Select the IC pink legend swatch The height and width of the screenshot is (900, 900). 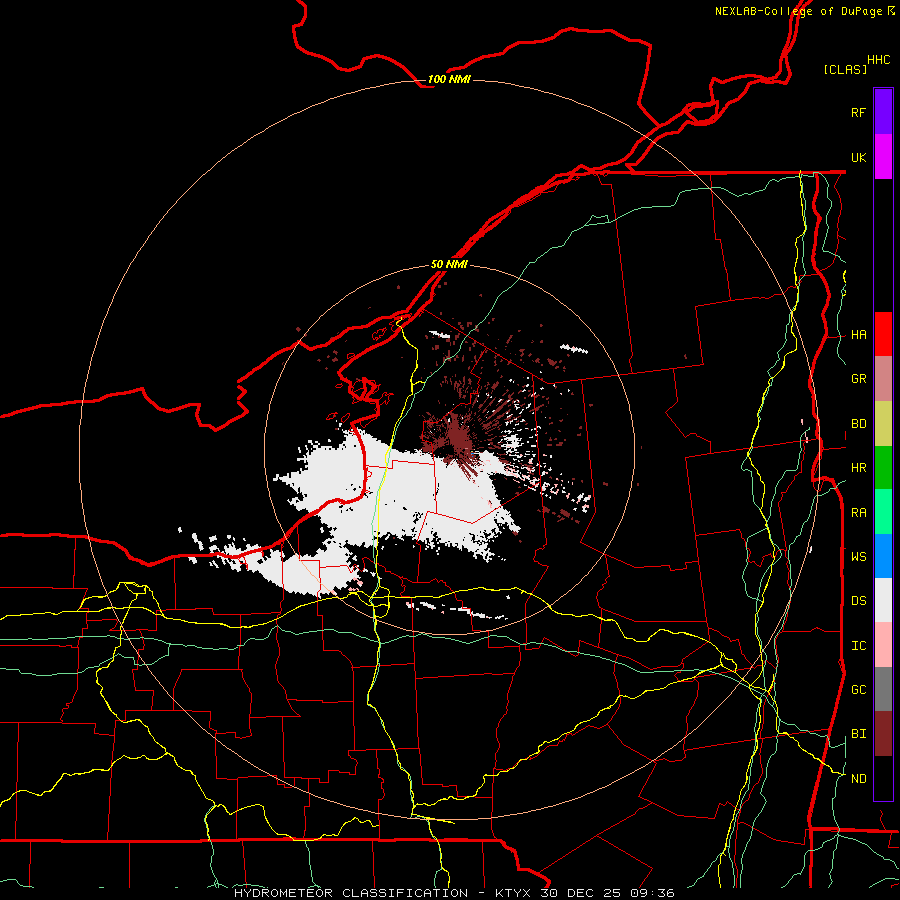coord(883,645)
